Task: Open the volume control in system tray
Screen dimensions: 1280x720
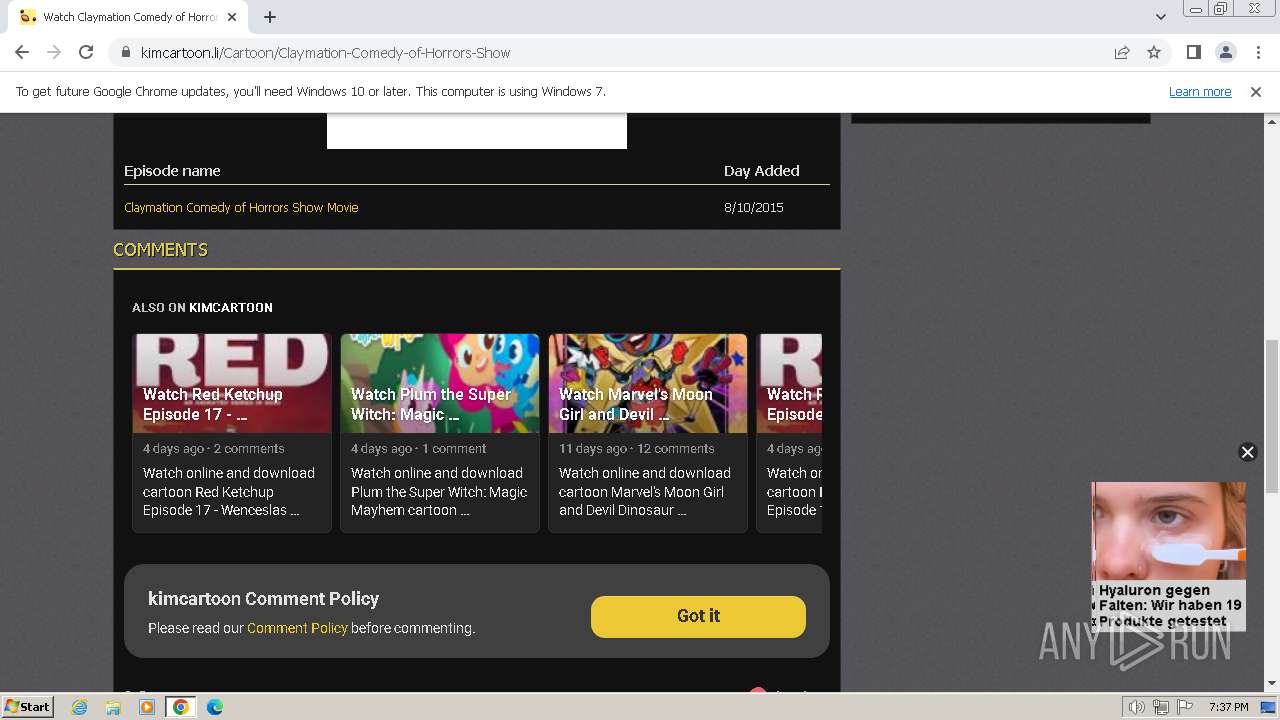Action: coord(1137,707)
